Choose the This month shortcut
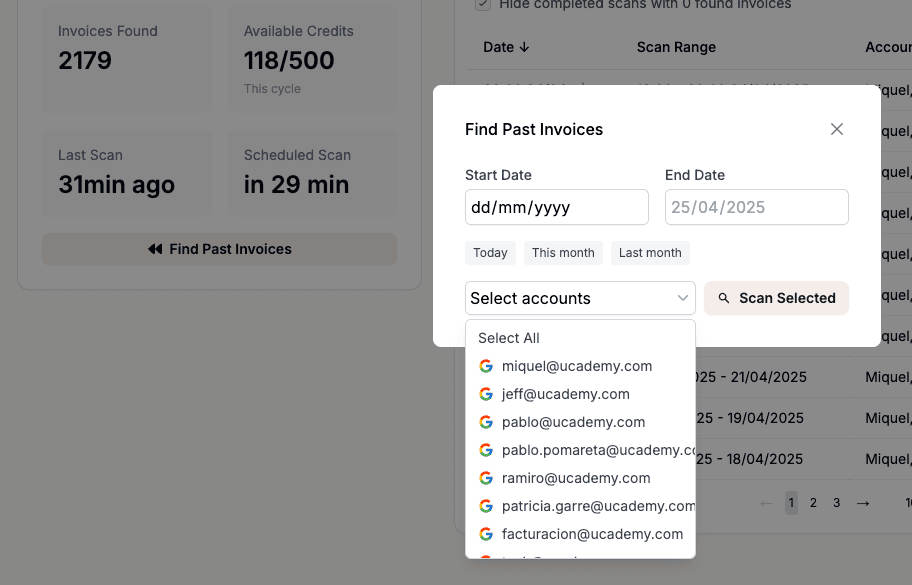Screen dimensions: 912x585 [563, 253]
